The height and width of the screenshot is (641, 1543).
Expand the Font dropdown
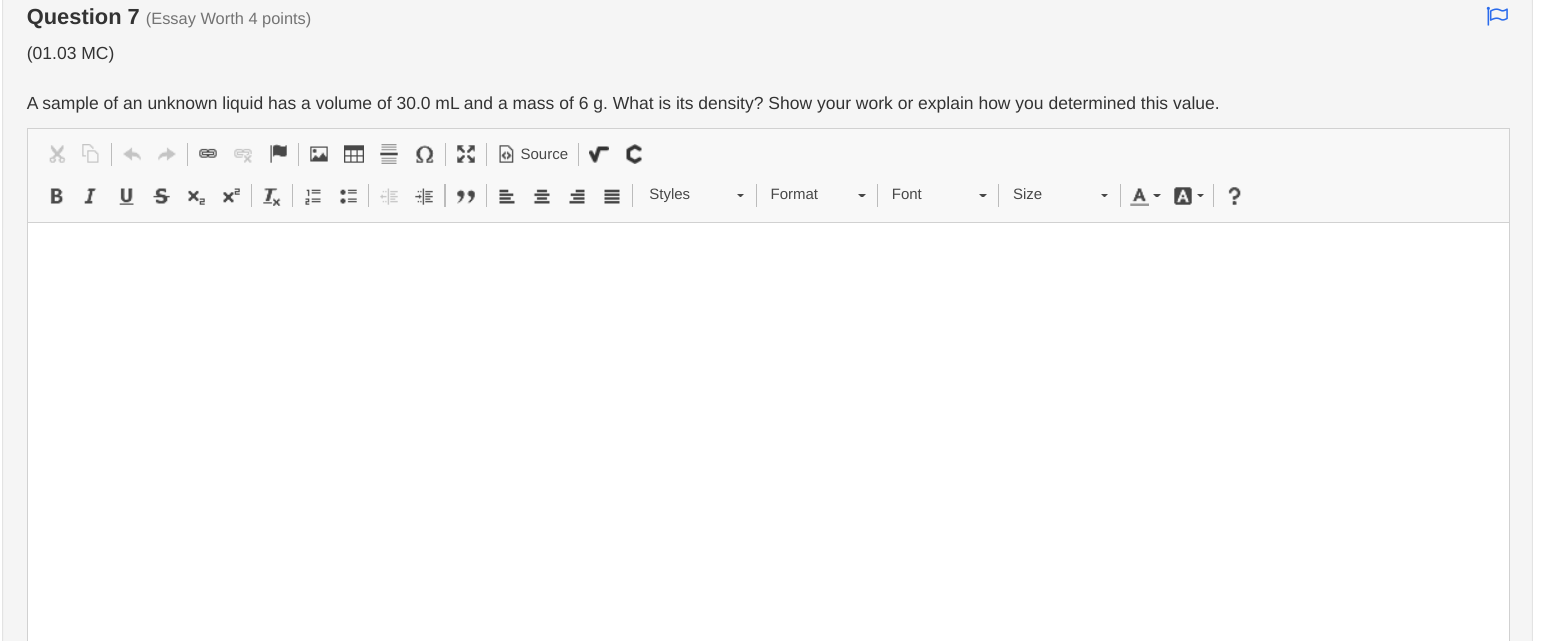[938, 195]
